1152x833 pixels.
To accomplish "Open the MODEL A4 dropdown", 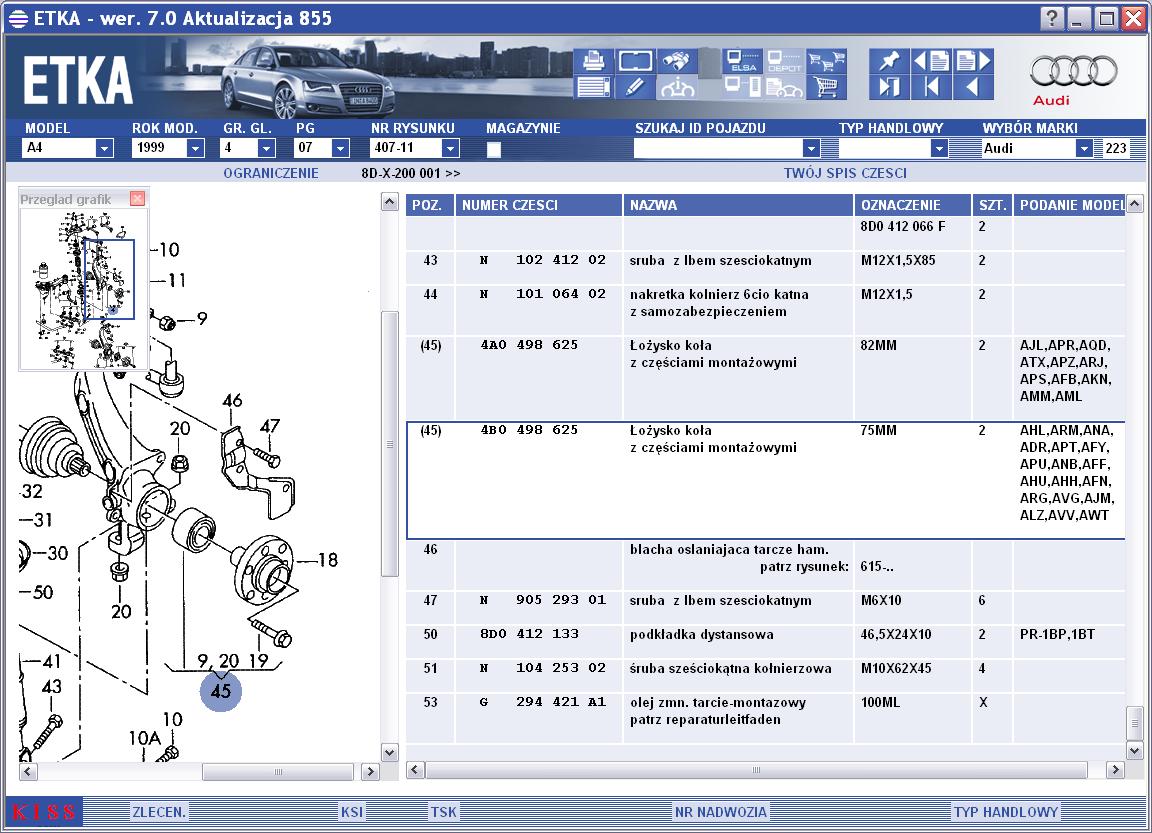I will [x=104, y=148].
